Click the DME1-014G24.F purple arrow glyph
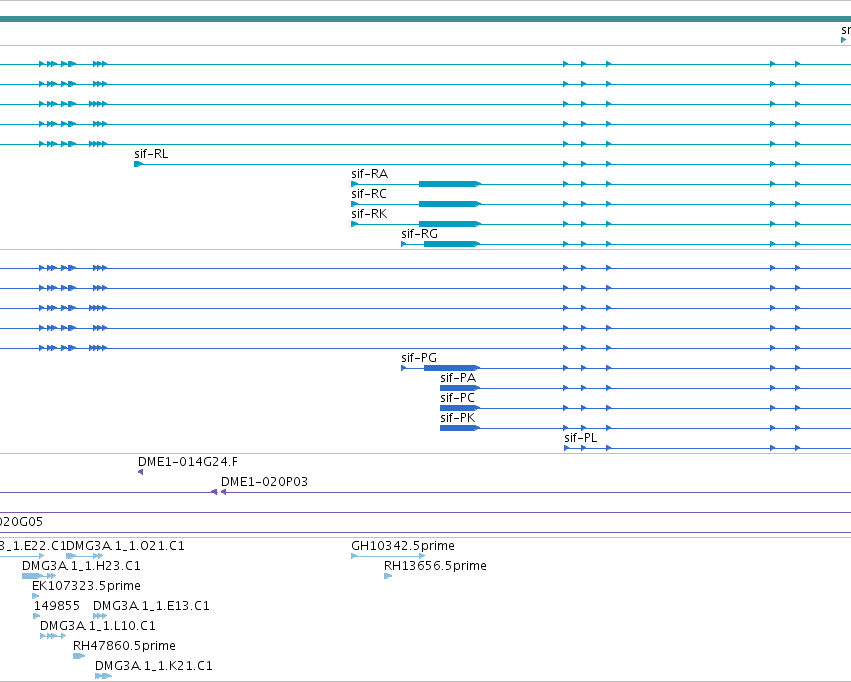 pos(141,473)
